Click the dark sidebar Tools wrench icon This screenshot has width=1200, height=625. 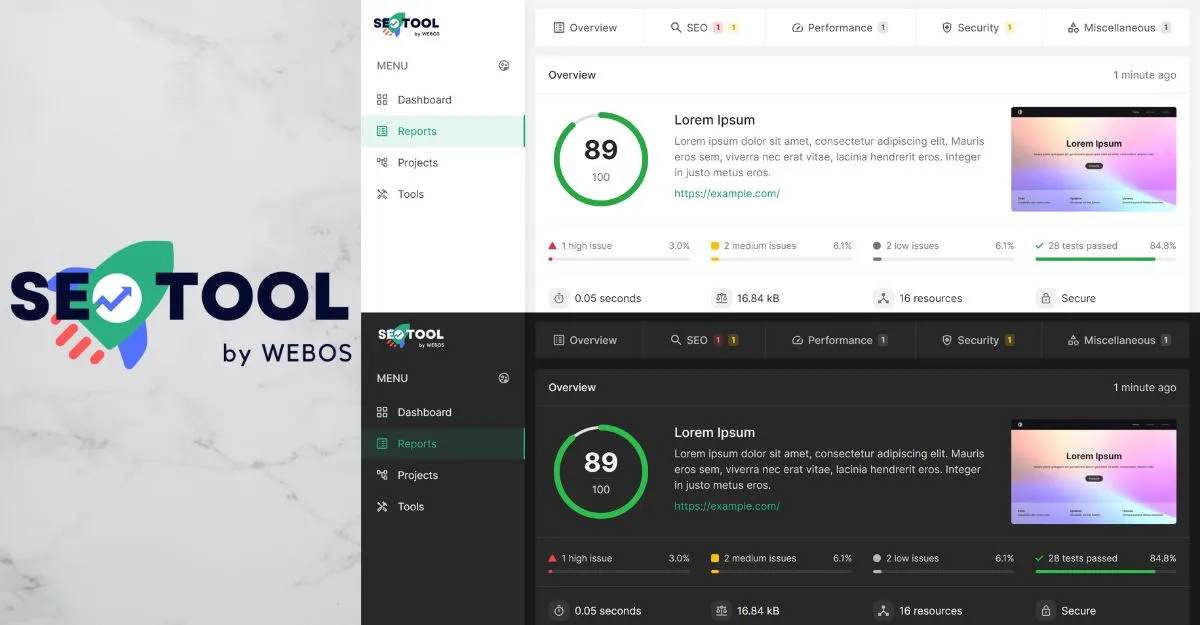pos(382,507)
